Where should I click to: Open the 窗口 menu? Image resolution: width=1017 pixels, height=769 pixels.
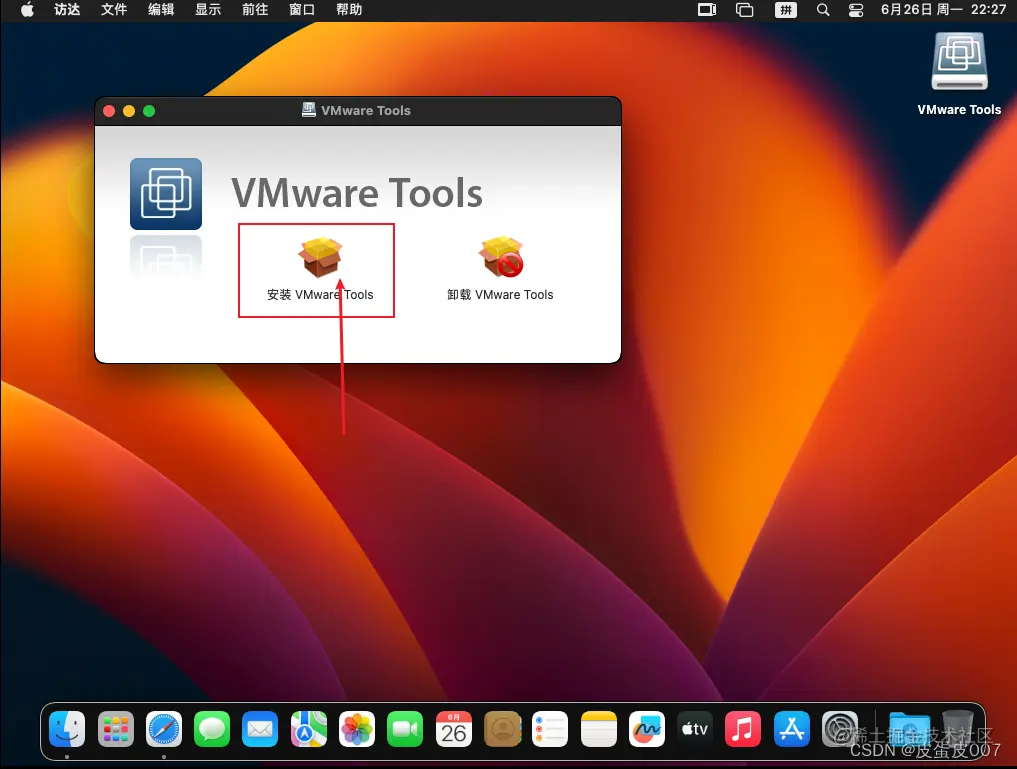pyautogui.click(x=302, y=9)
